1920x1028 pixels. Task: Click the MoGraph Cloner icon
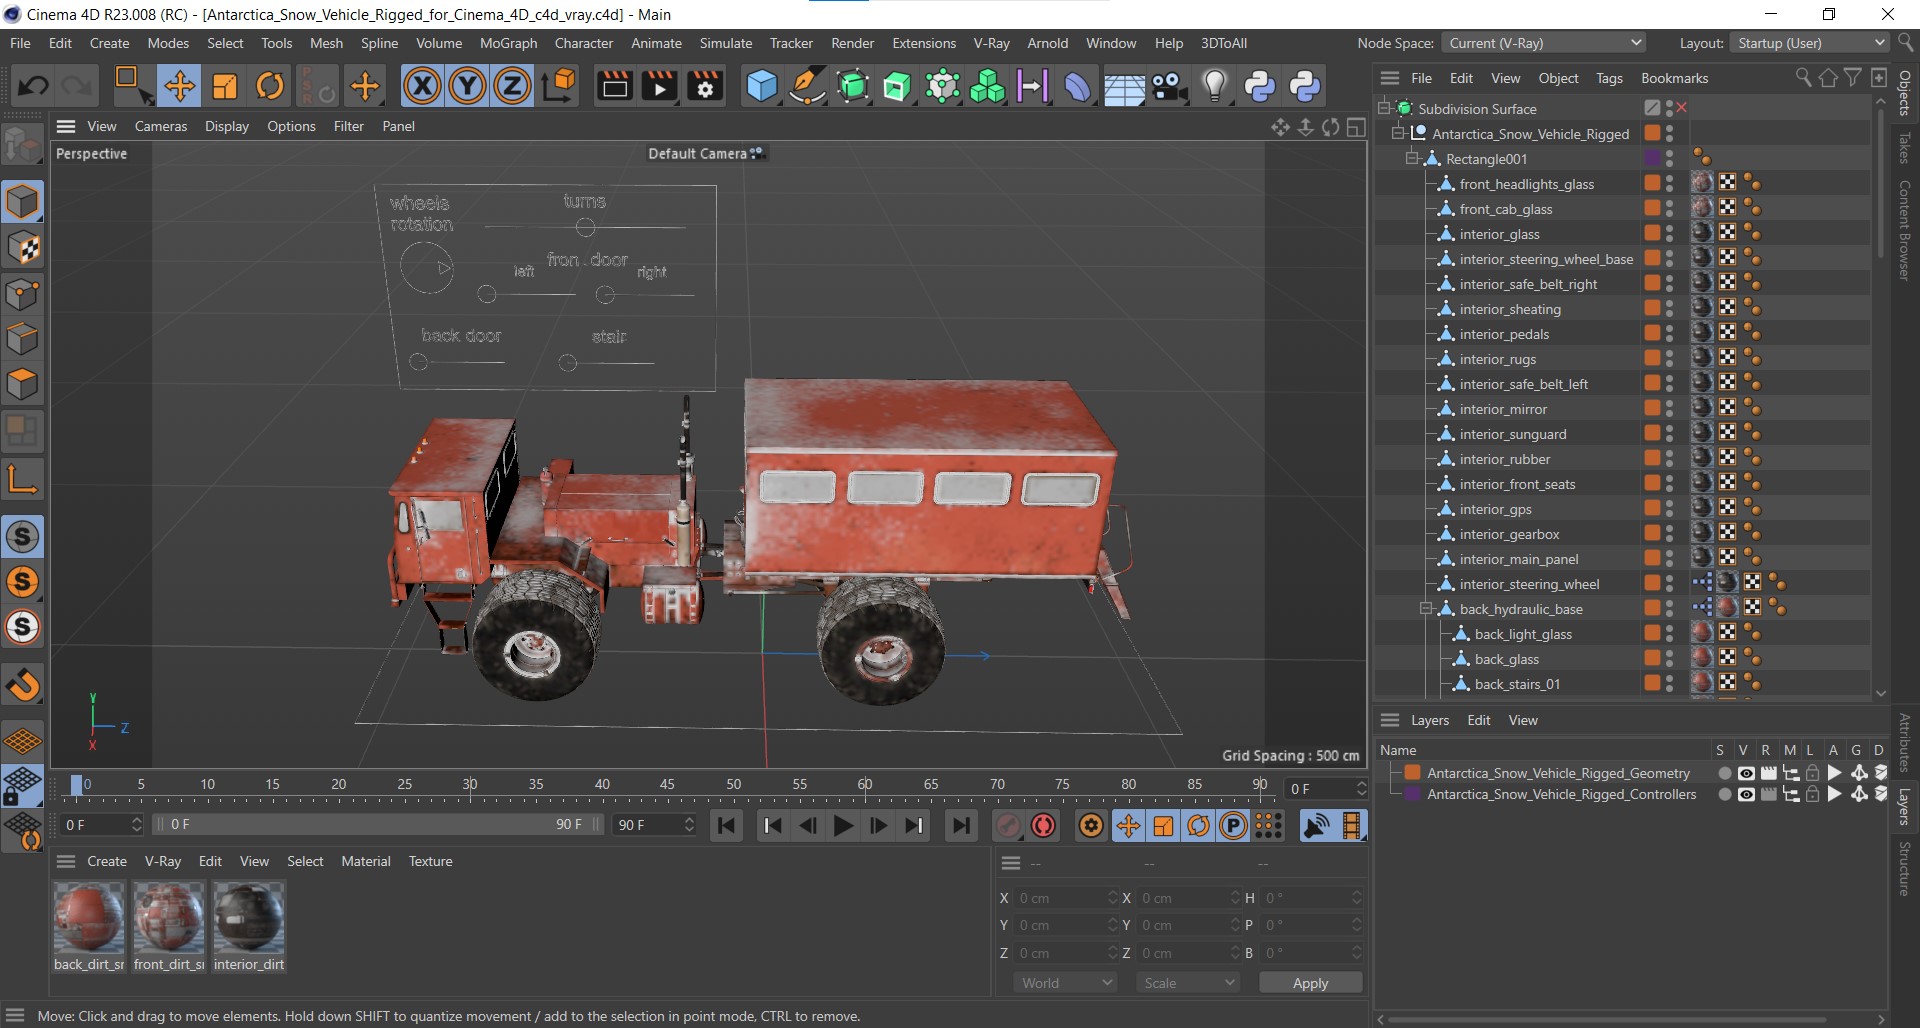987,86
